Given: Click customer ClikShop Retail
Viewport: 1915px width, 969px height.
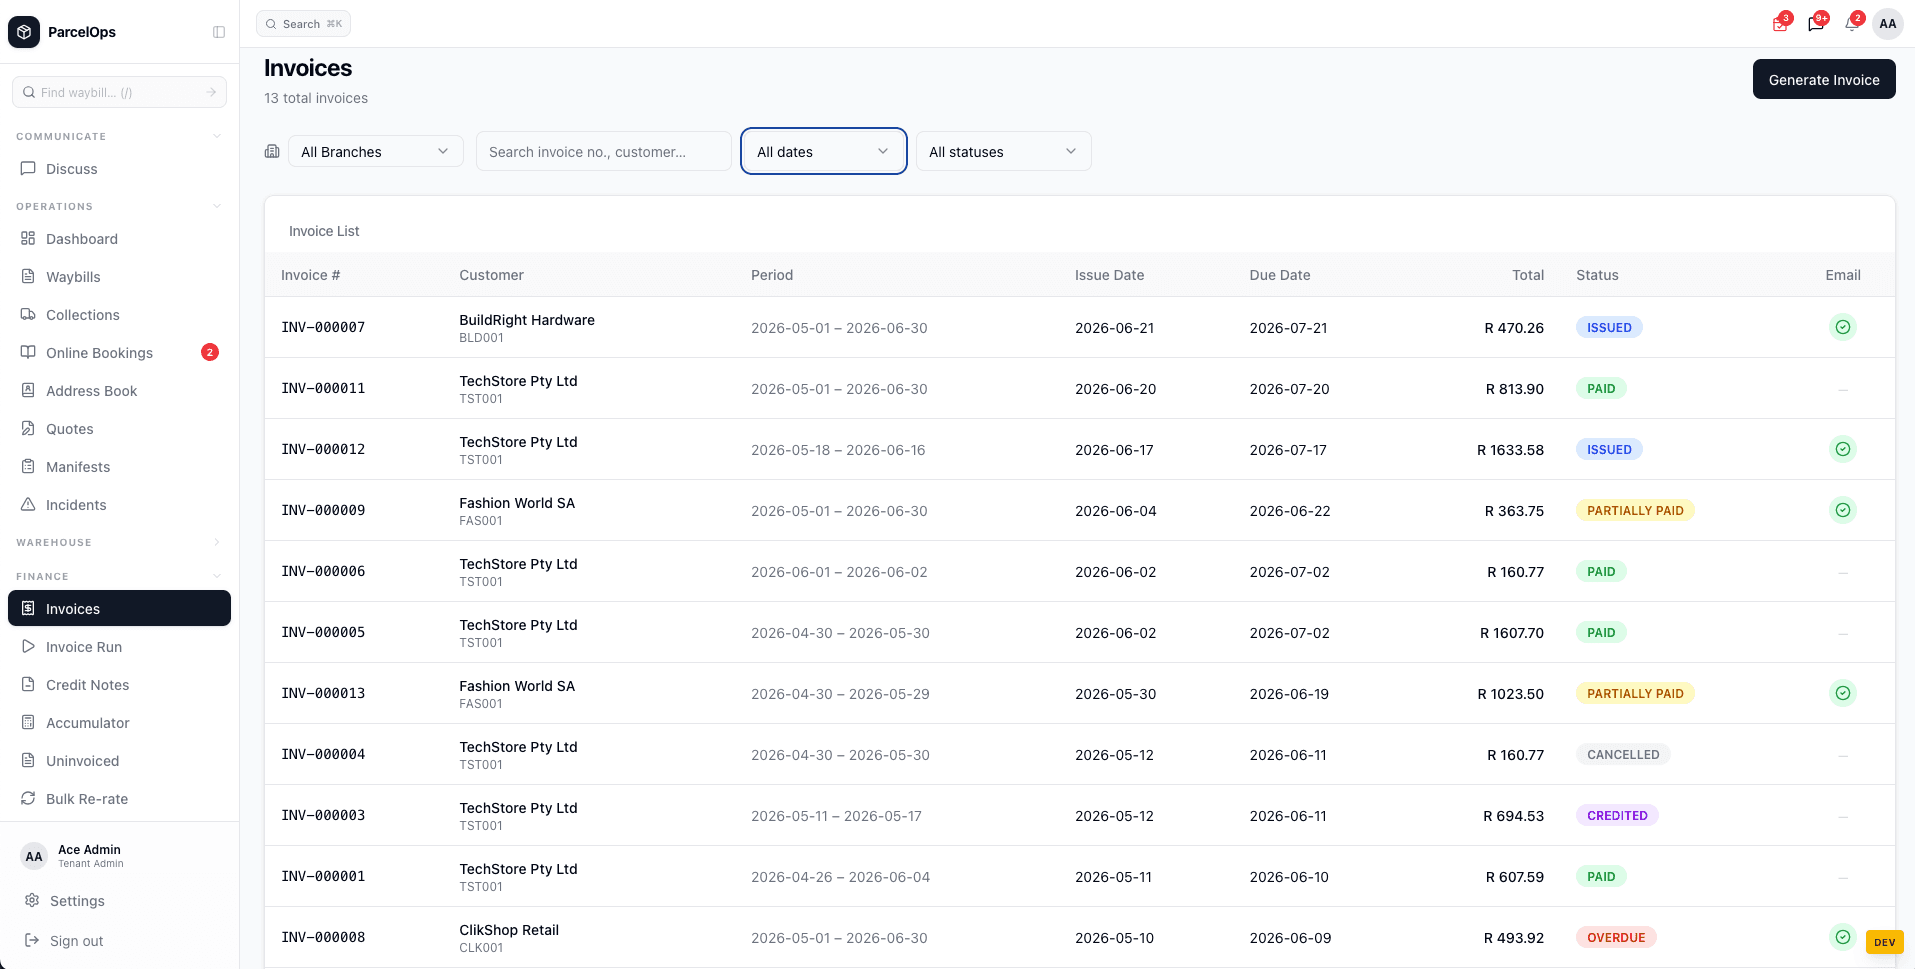Looking at the screenshot, I should point(509,930).
